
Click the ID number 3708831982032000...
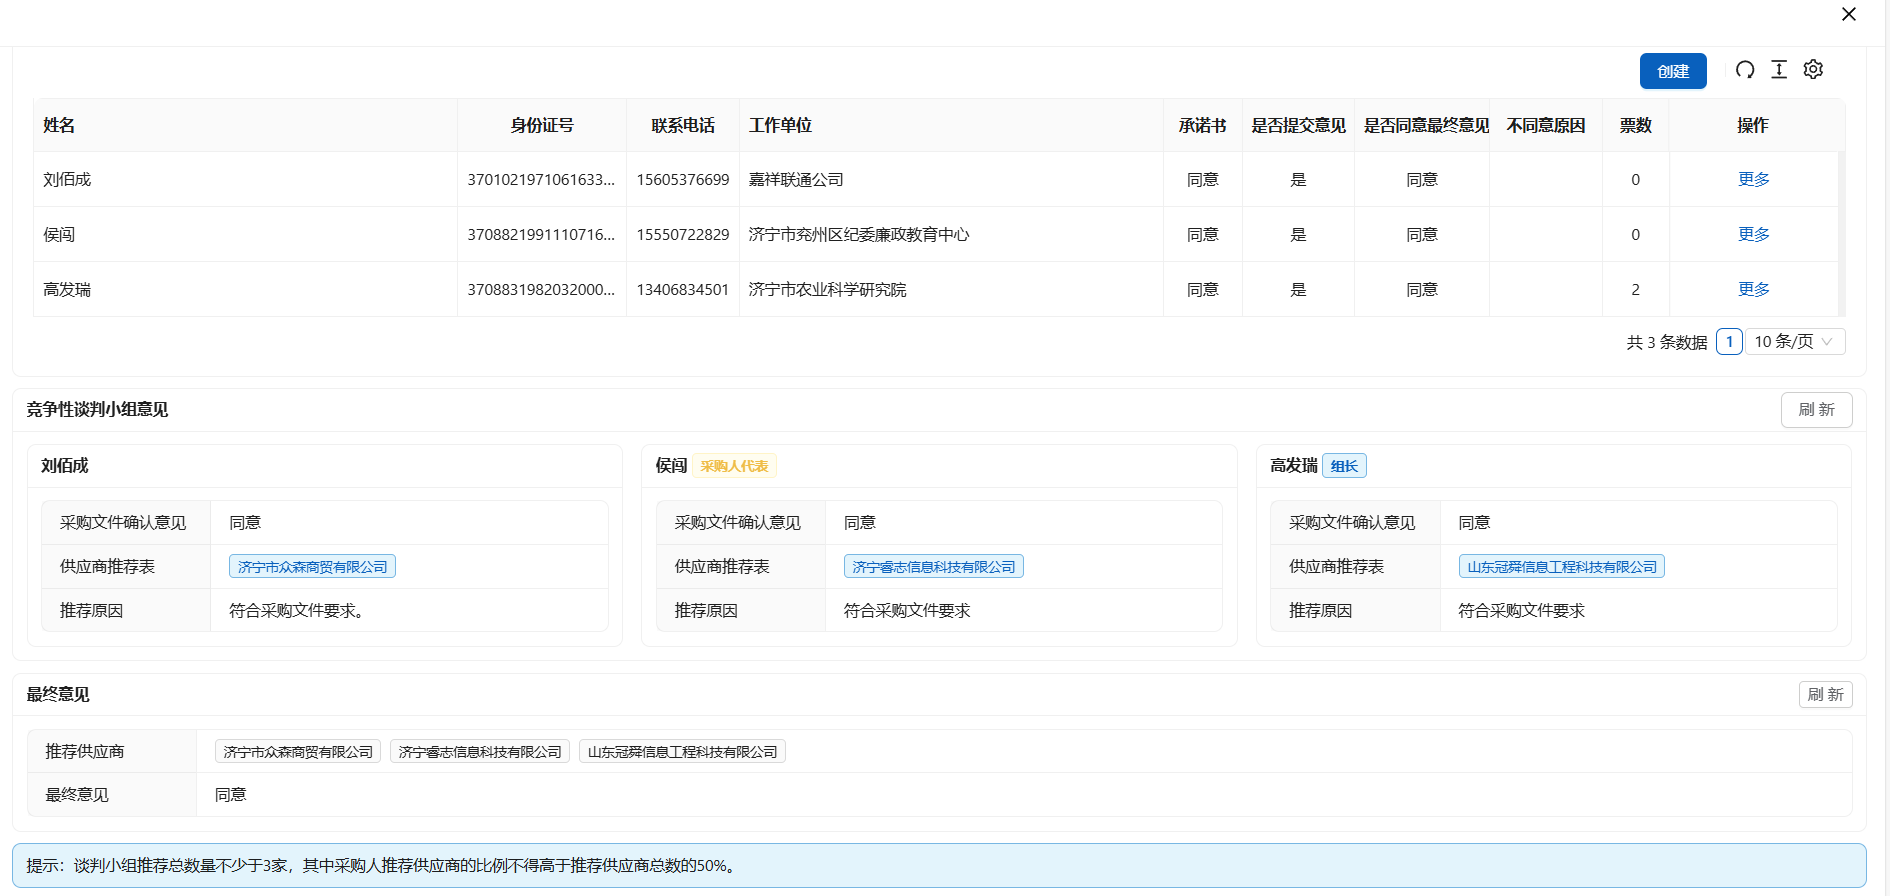pyautogui.click(x=541, y=290)
